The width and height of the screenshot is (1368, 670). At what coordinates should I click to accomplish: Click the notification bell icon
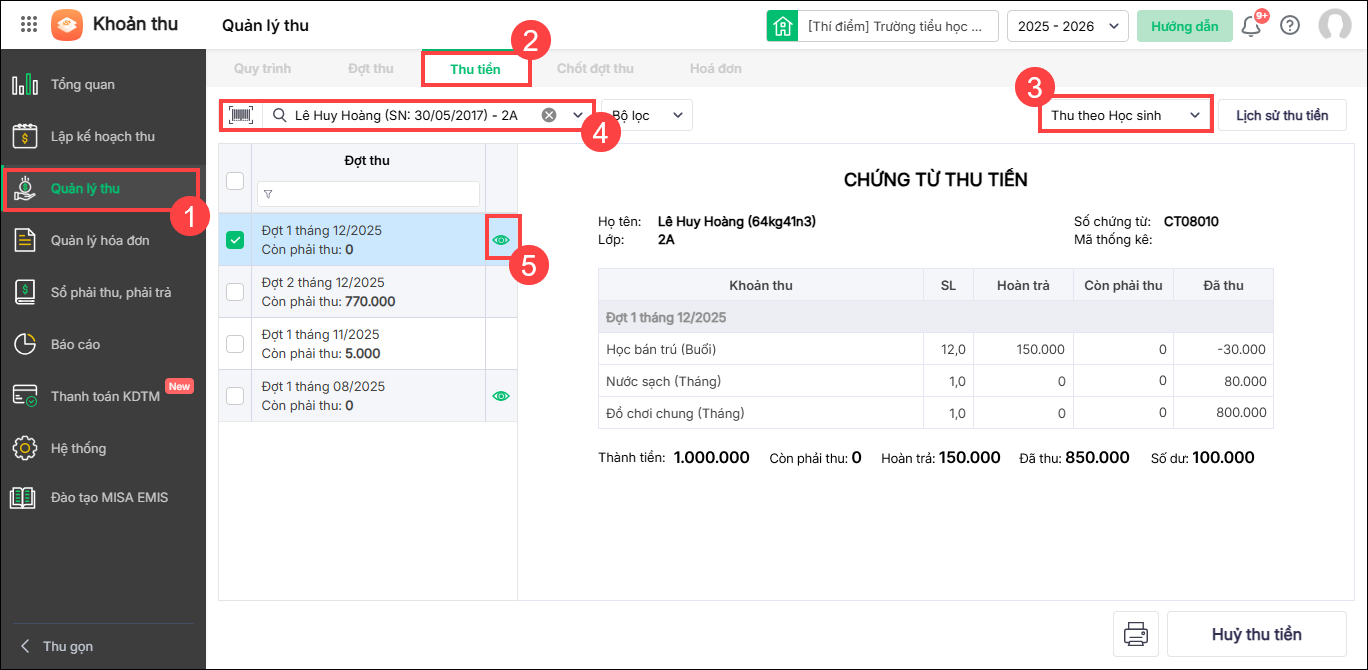click(x=1250, y=26)
